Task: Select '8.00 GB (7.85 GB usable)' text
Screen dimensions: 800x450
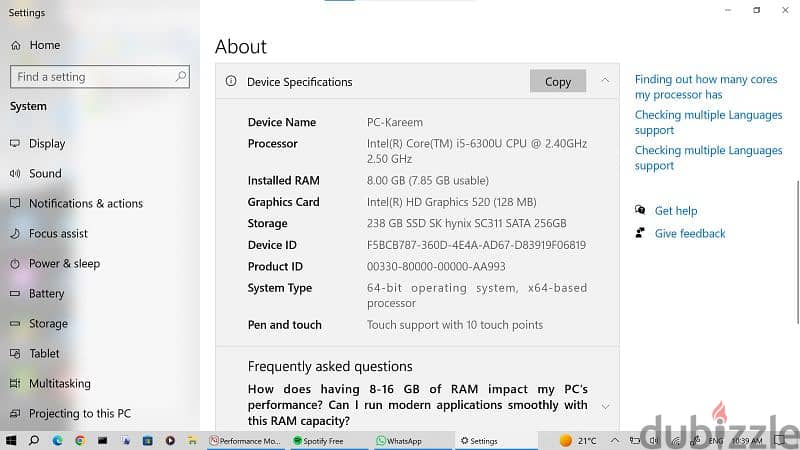Action: point(428,181)
